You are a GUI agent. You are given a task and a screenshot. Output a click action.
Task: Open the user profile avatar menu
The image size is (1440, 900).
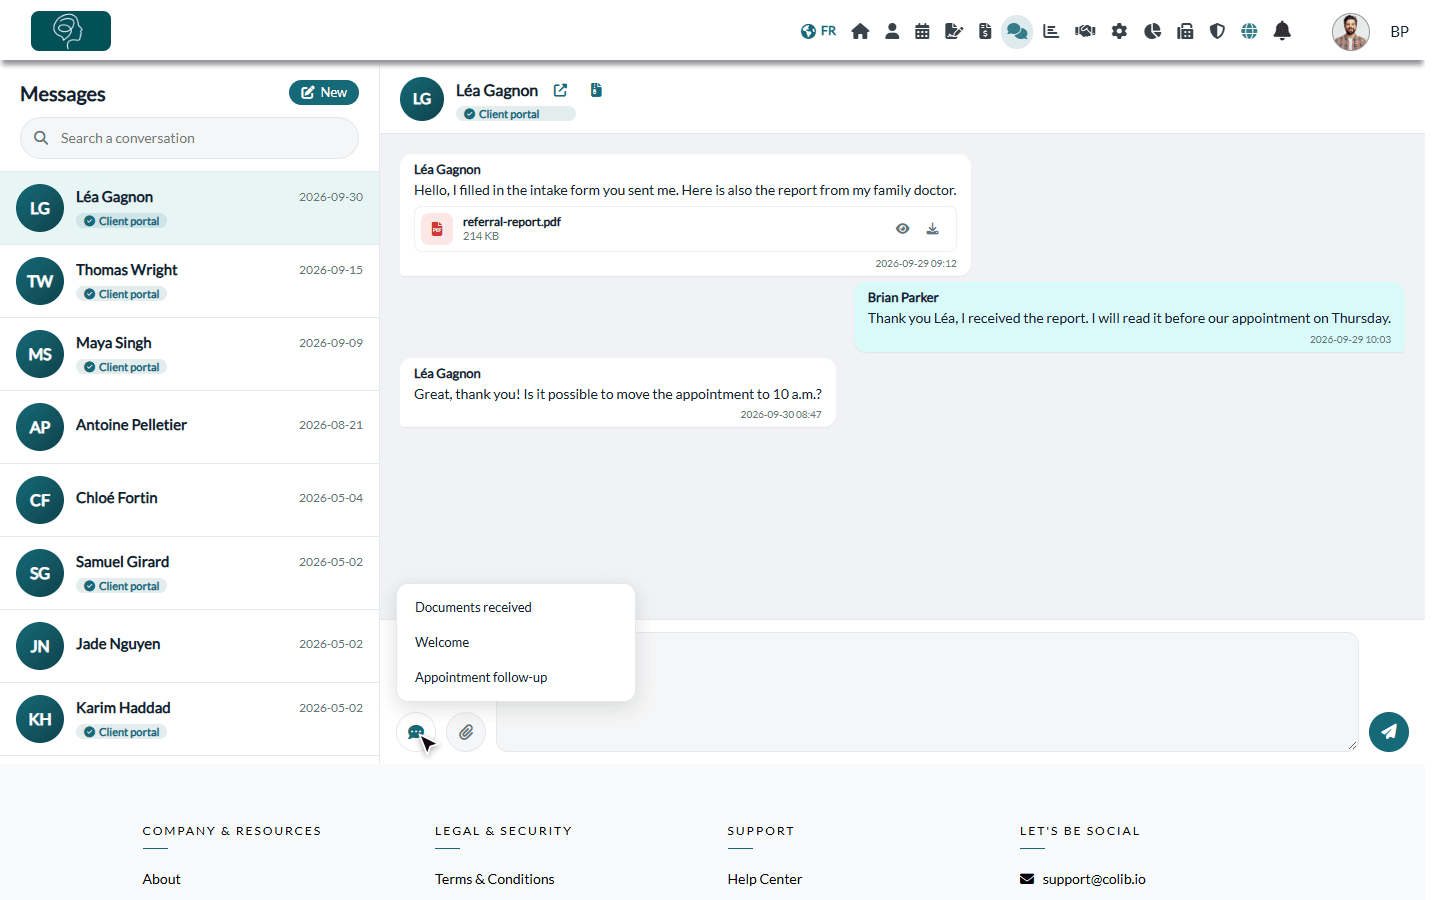pyautogui.click(x=1351, y=32)
